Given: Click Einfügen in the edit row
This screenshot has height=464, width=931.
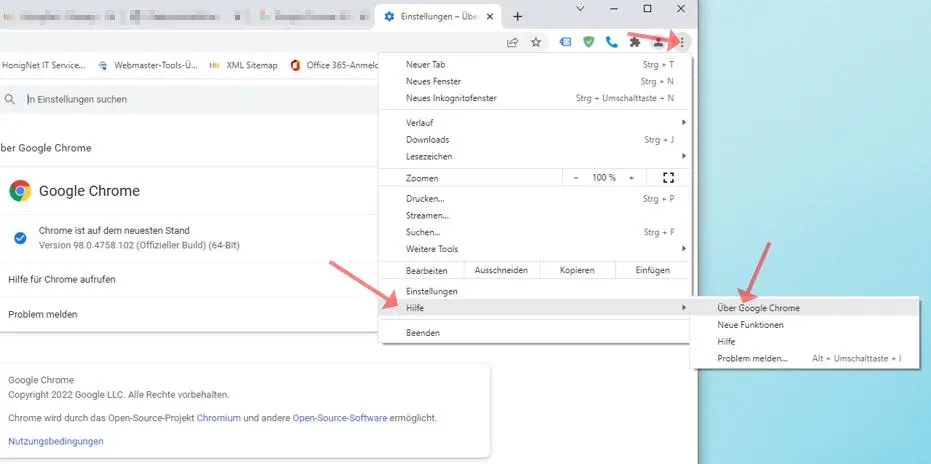Looking at the screenshot, I should (653, 270).
